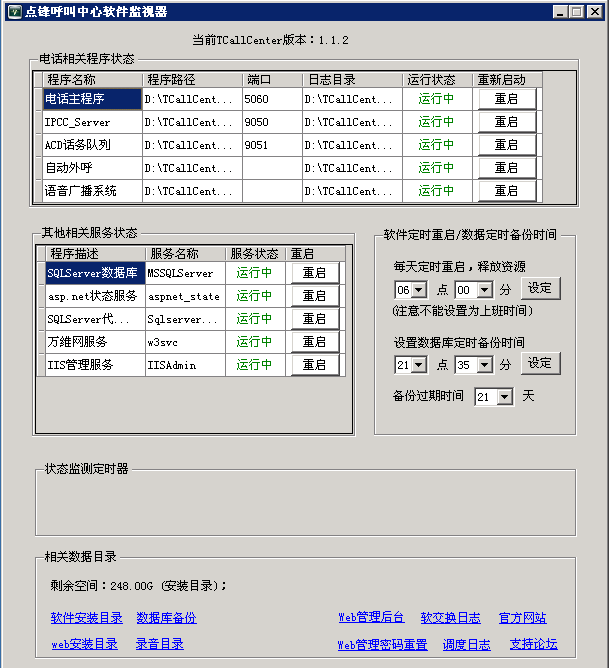Screen dimensions: 609x668
Task: Click the application icon in title bar
Action: tap(14, 12)
